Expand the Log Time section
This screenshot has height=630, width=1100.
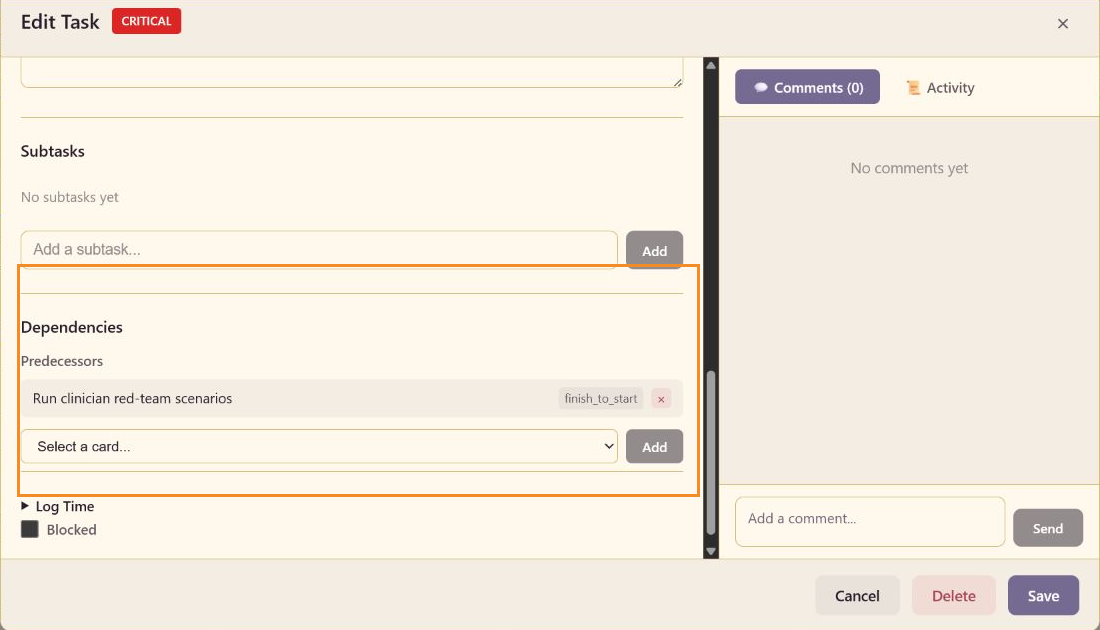(x=58, y=506)
